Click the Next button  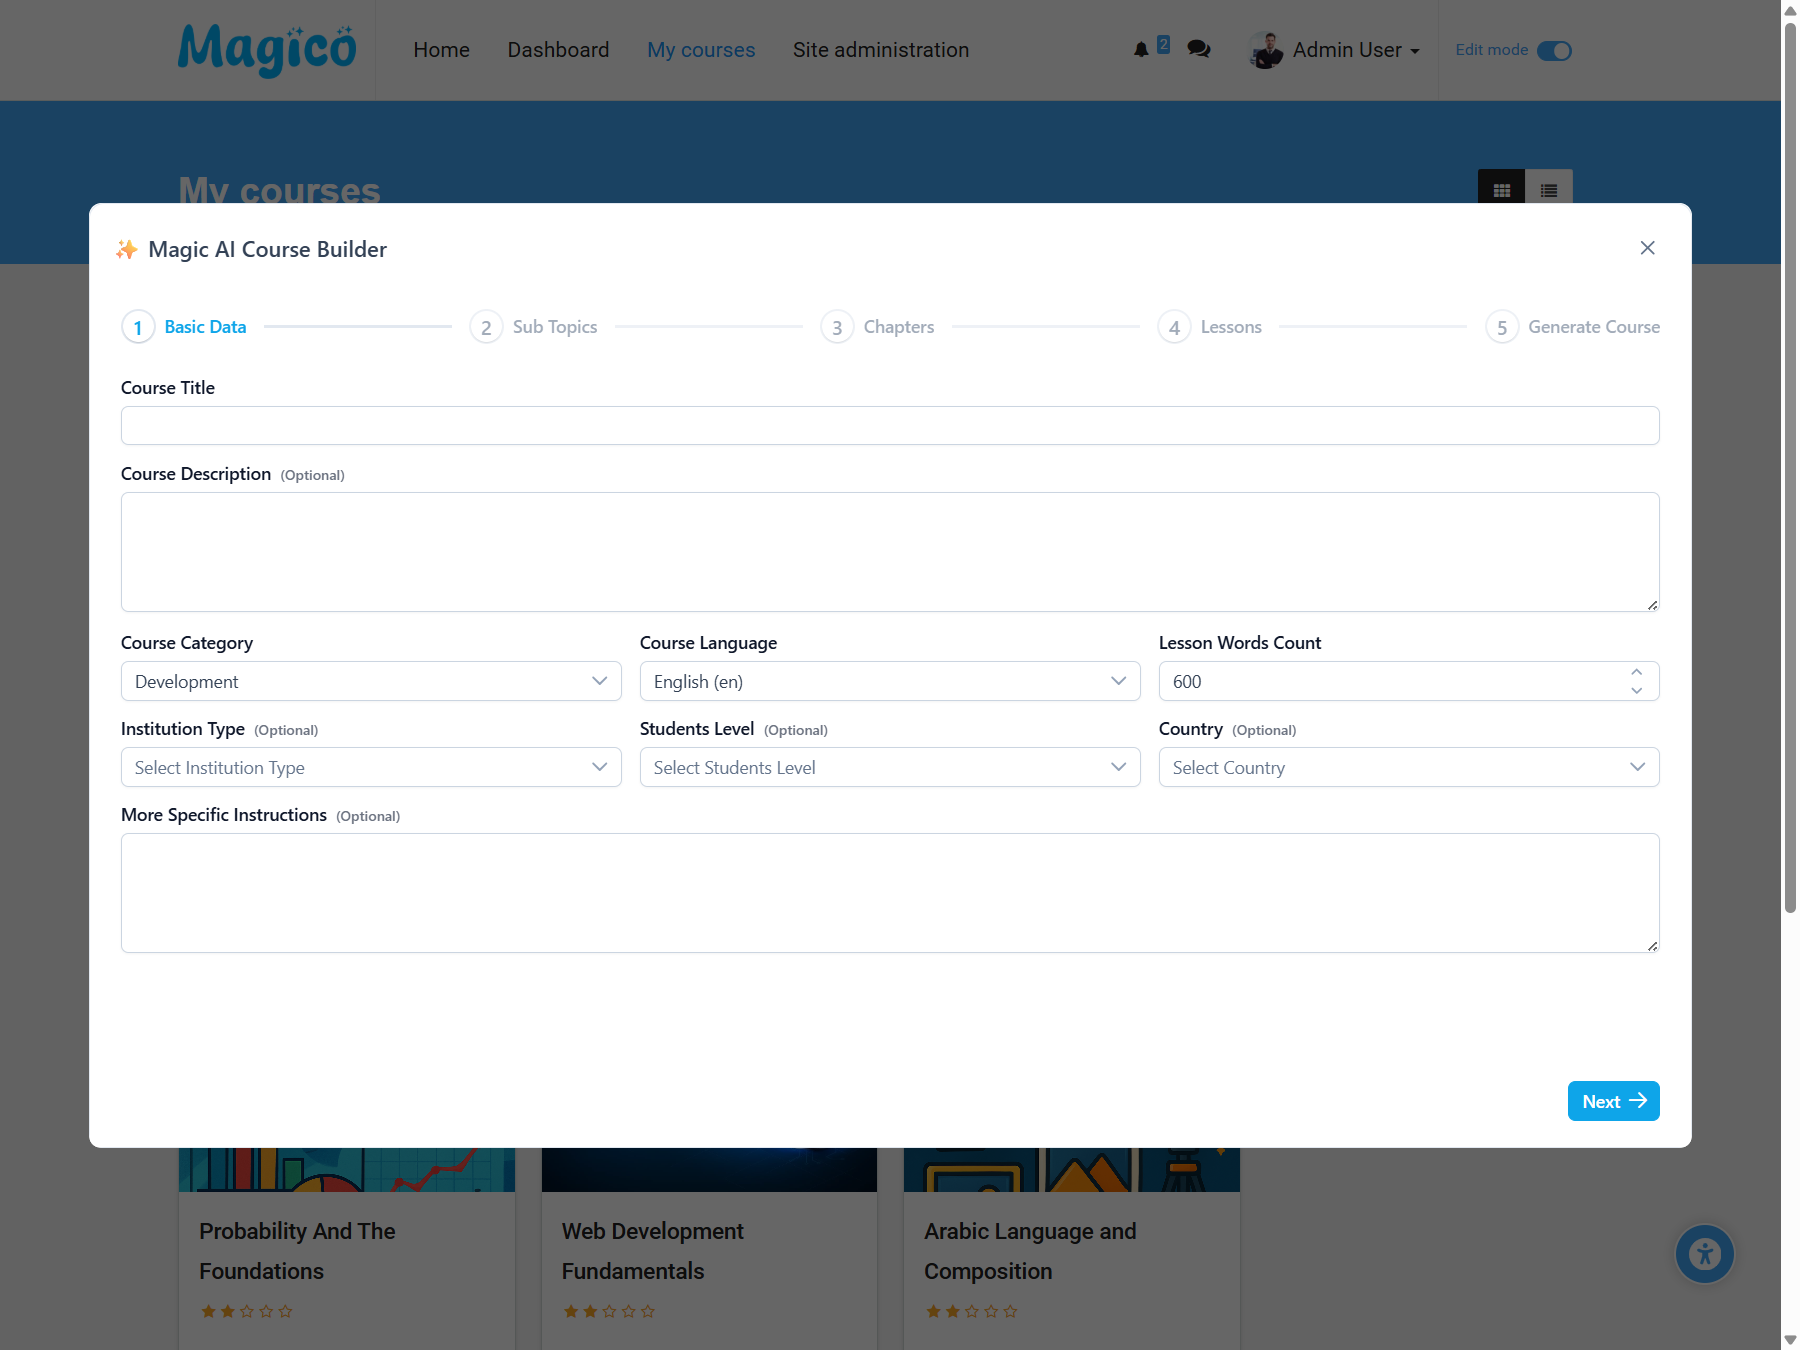point(1612,1101)
